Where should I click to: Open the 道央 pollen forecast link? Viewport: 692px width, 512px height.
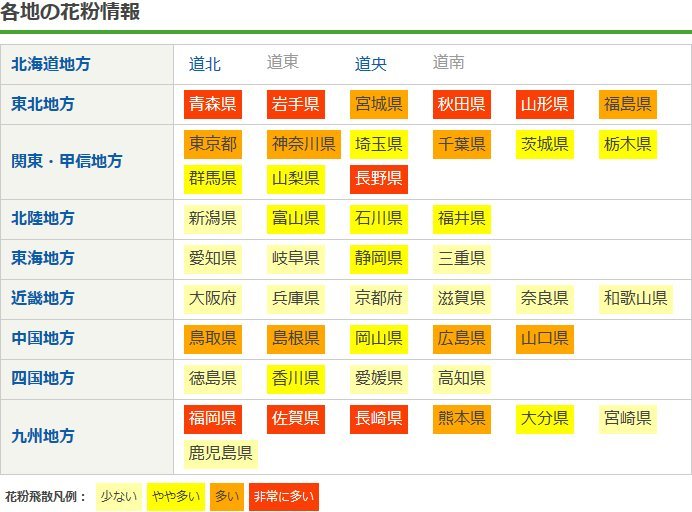(371, 64)
